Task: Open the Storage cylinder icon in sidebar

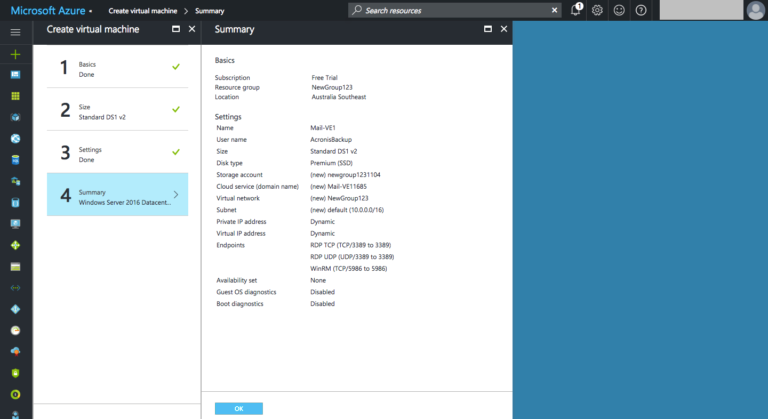Action: (x=15, y=202)
